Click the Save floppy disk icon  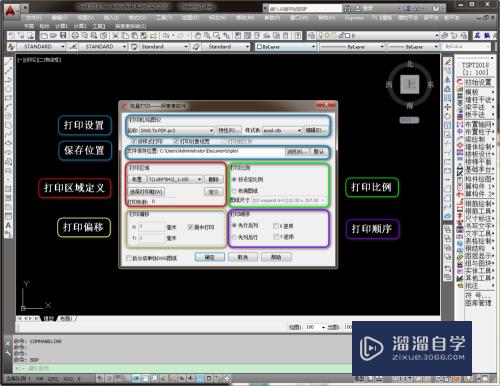click(x=63, y=35)
